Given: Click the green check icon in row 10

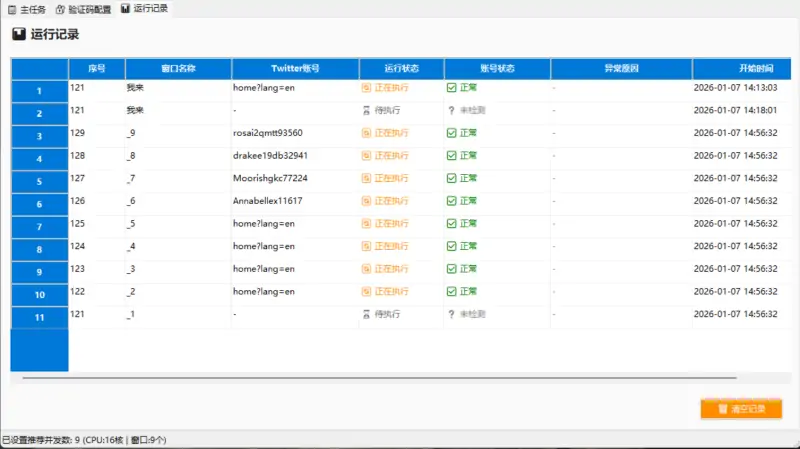Looking at the screenshot, I should click(x=452, y=291).
